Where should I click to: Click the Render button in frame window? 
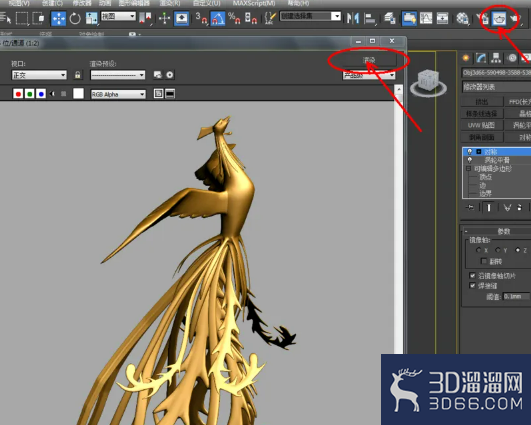[369, 60]
